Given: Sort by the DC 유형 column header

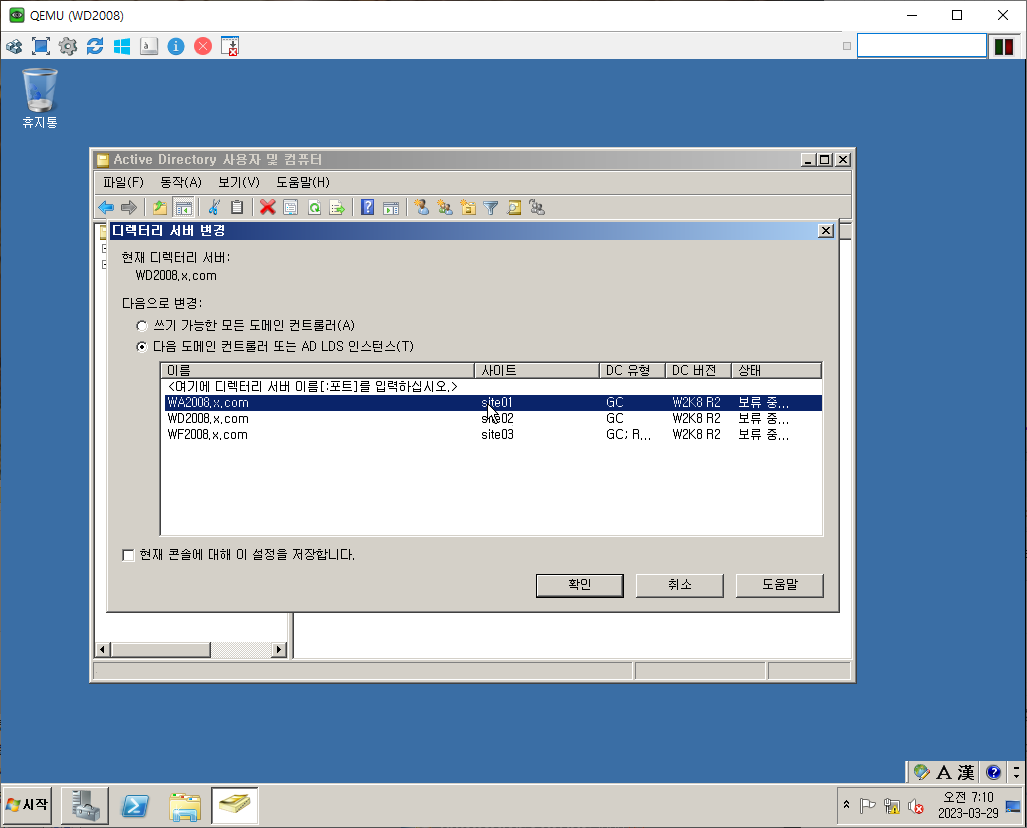Looking at the screenshot, I should click(x=632, y=370).
